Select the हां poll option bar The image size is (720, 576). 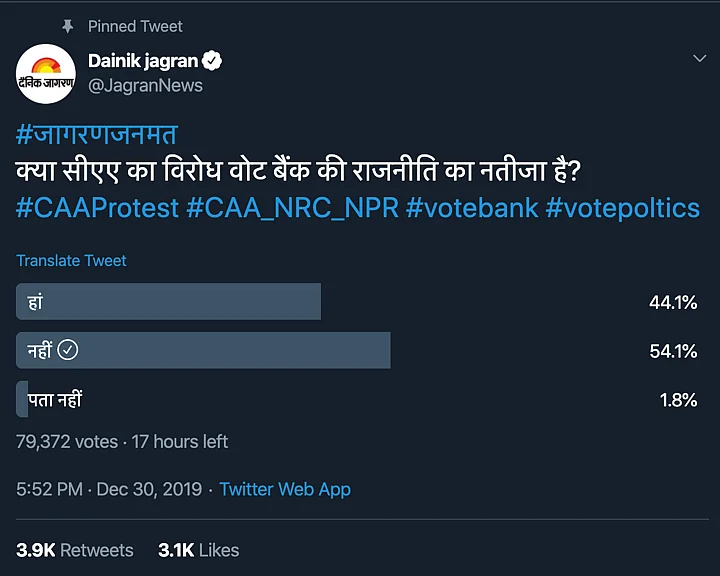[x=168, y=301]
